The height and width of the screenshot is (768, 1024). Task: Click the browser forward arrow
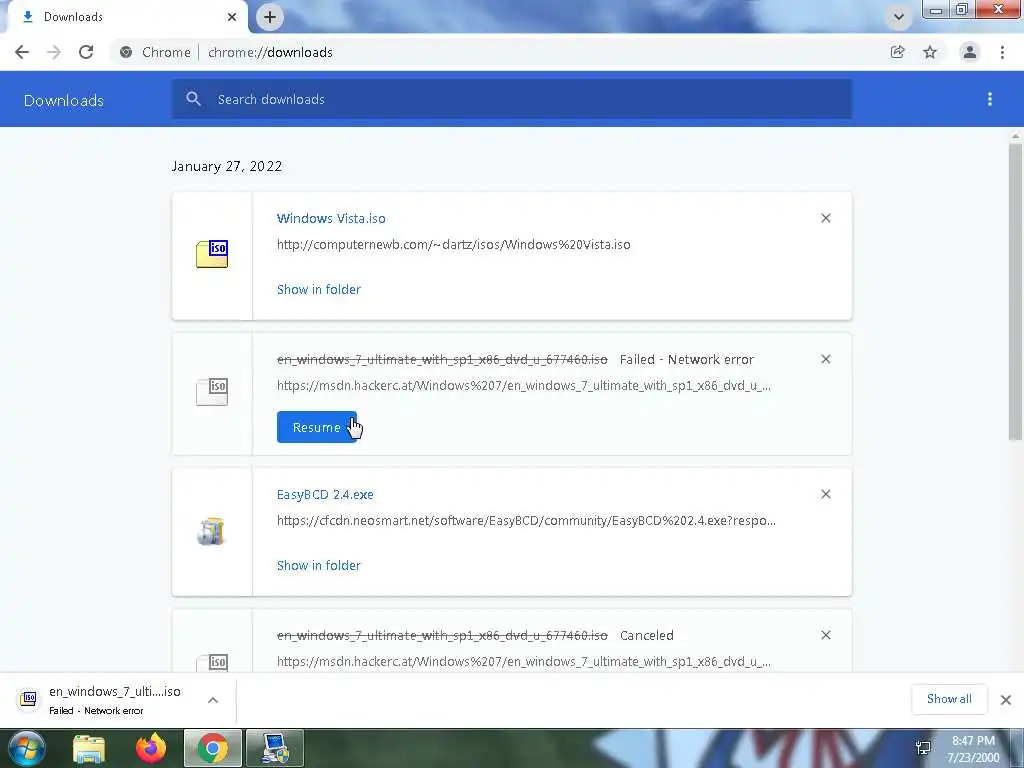click(54, 52)
